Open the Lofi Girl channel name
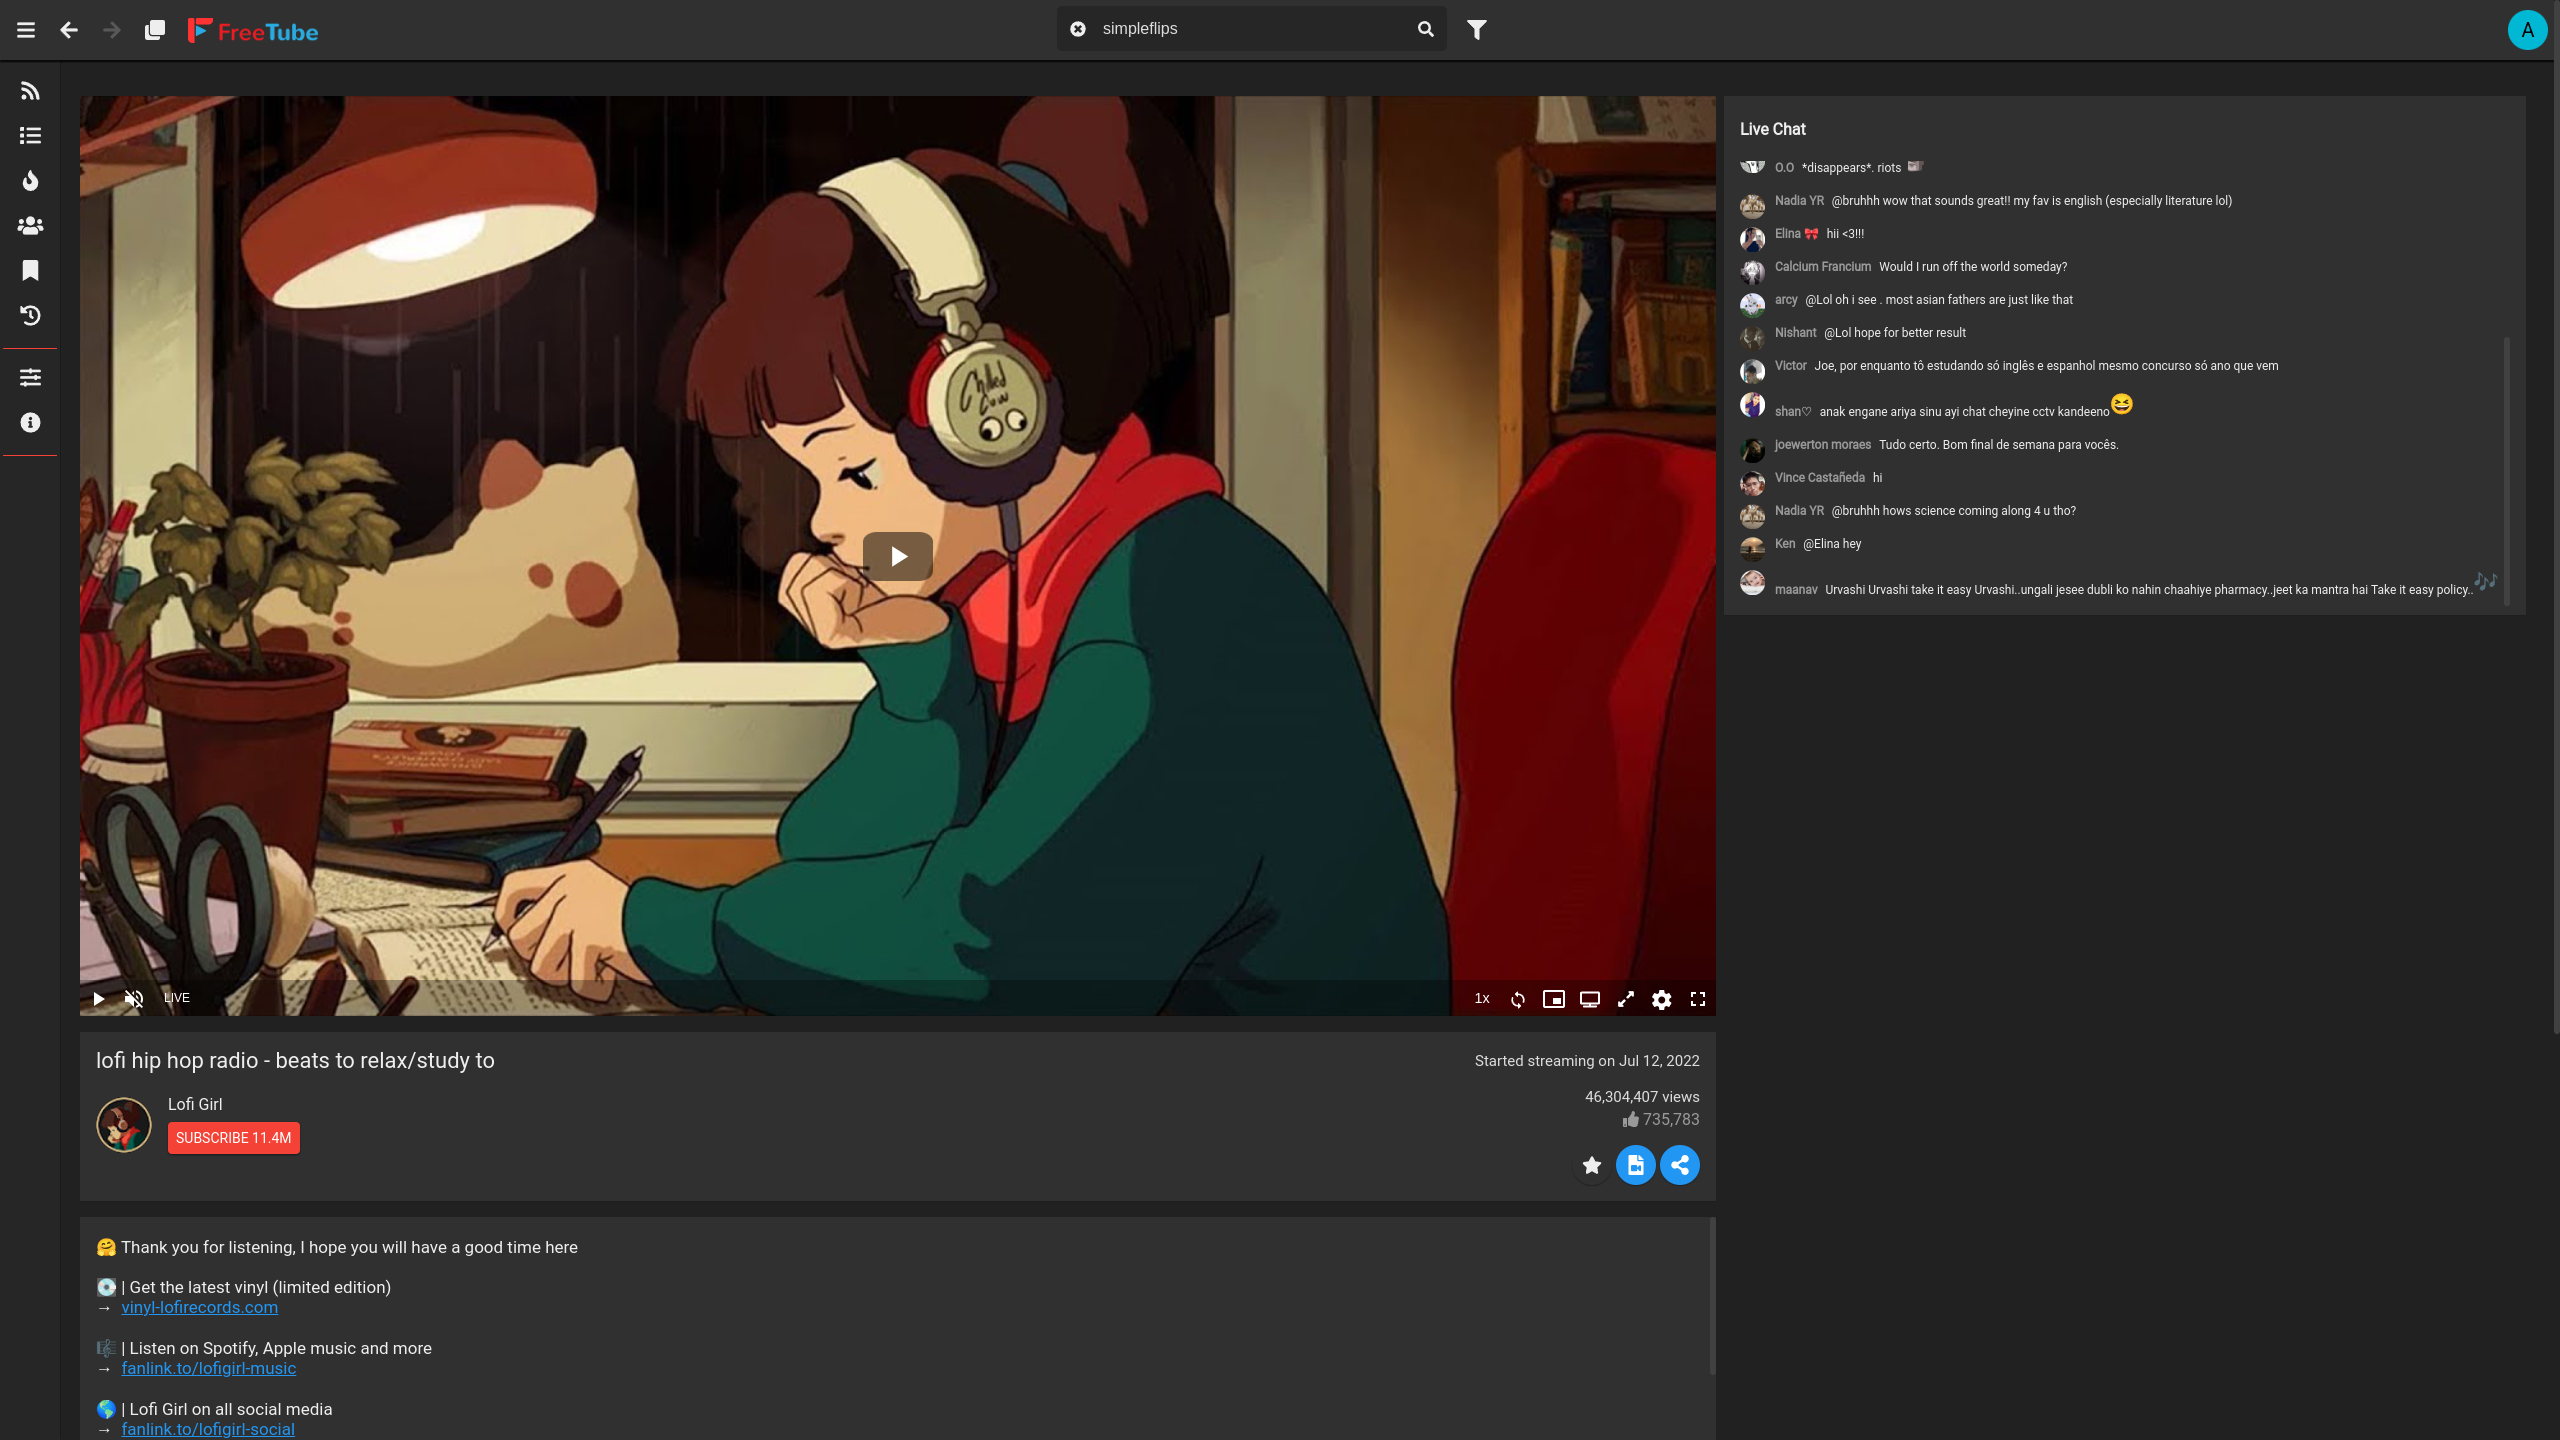 pyautogui.click(x=195, y=1104)
